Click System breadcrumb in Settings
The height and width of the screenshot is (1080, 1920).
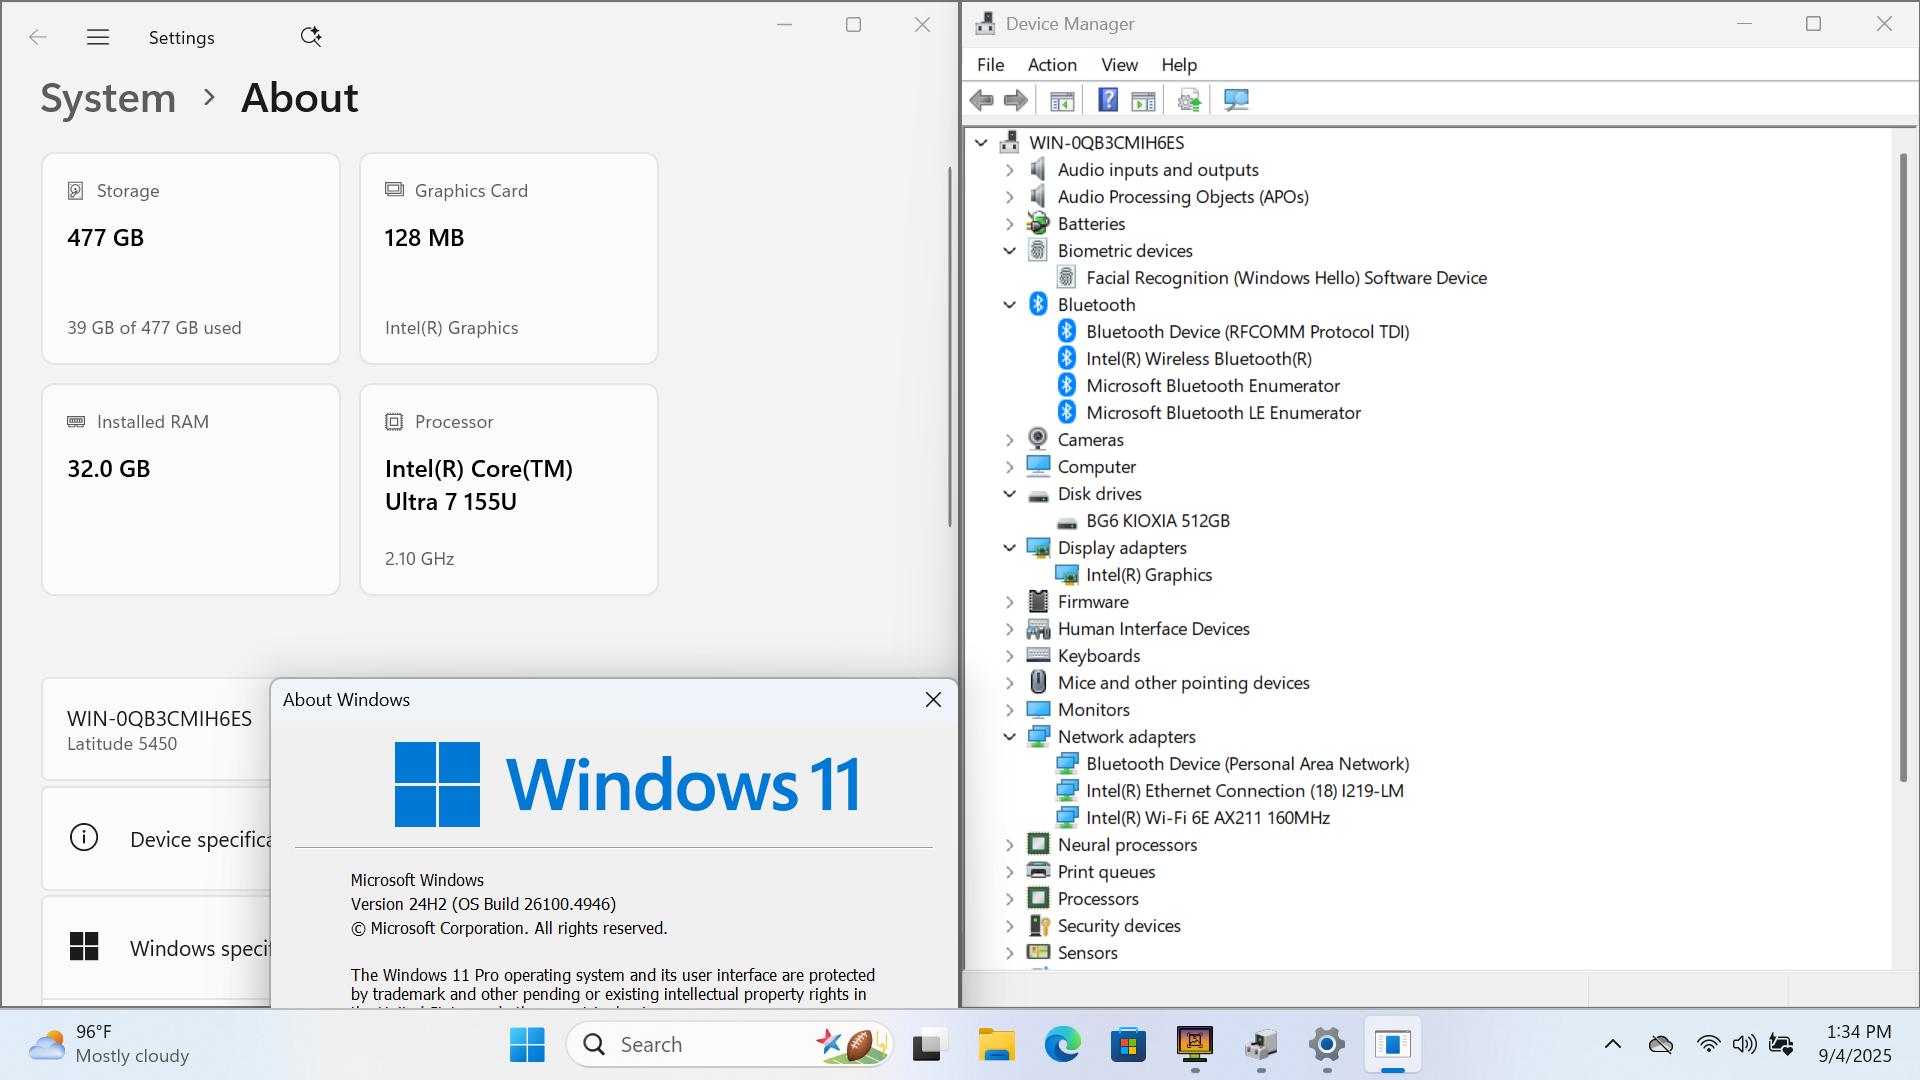(x=108, y=98)
